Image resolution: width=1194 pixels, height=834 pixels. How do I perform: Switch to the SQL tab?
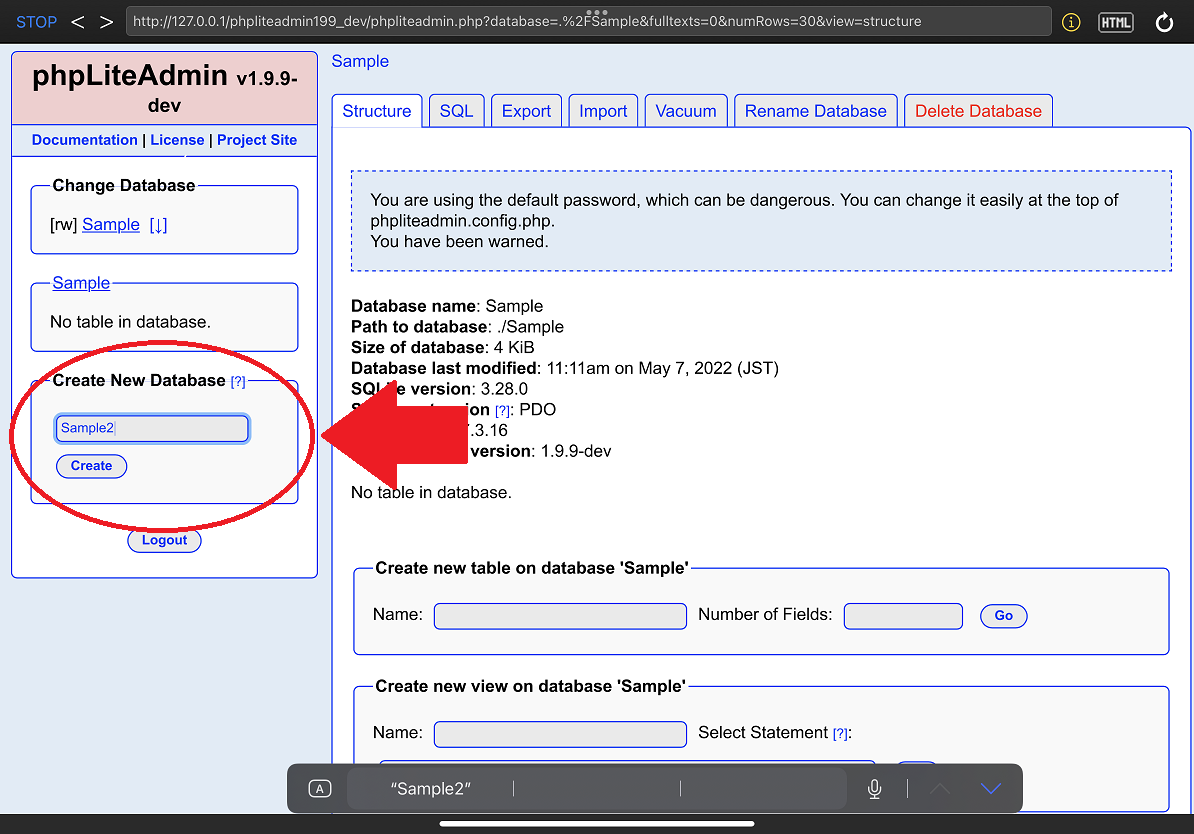pyautogui.click(x=457, y=111)
